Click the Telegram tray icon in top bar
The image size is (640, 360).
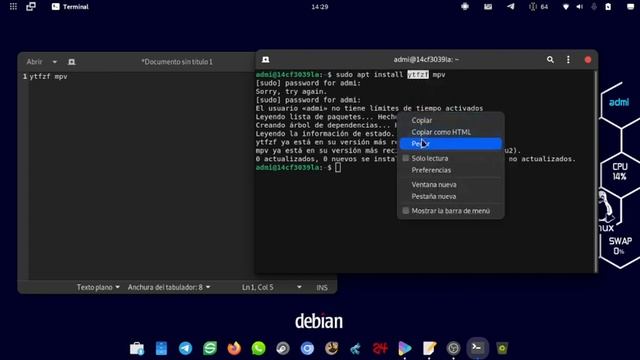coord(511,7)
